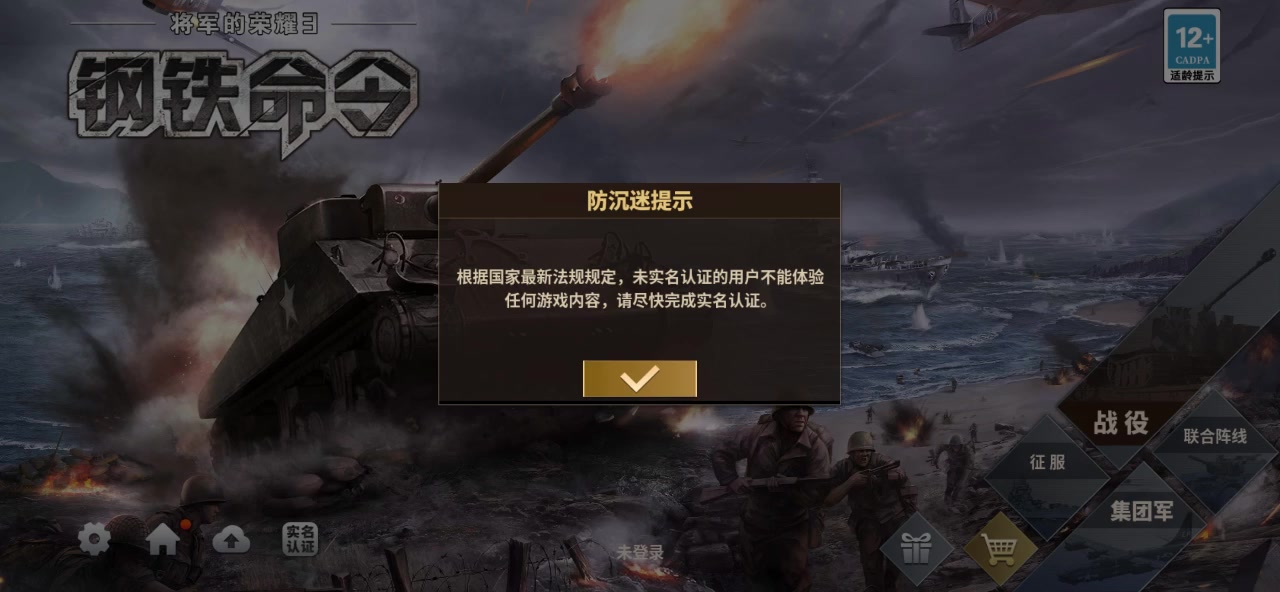Screen dimensions: 1280x592
Task: Select the 集团军 army group tile
Action: [x=1141, y=512]
